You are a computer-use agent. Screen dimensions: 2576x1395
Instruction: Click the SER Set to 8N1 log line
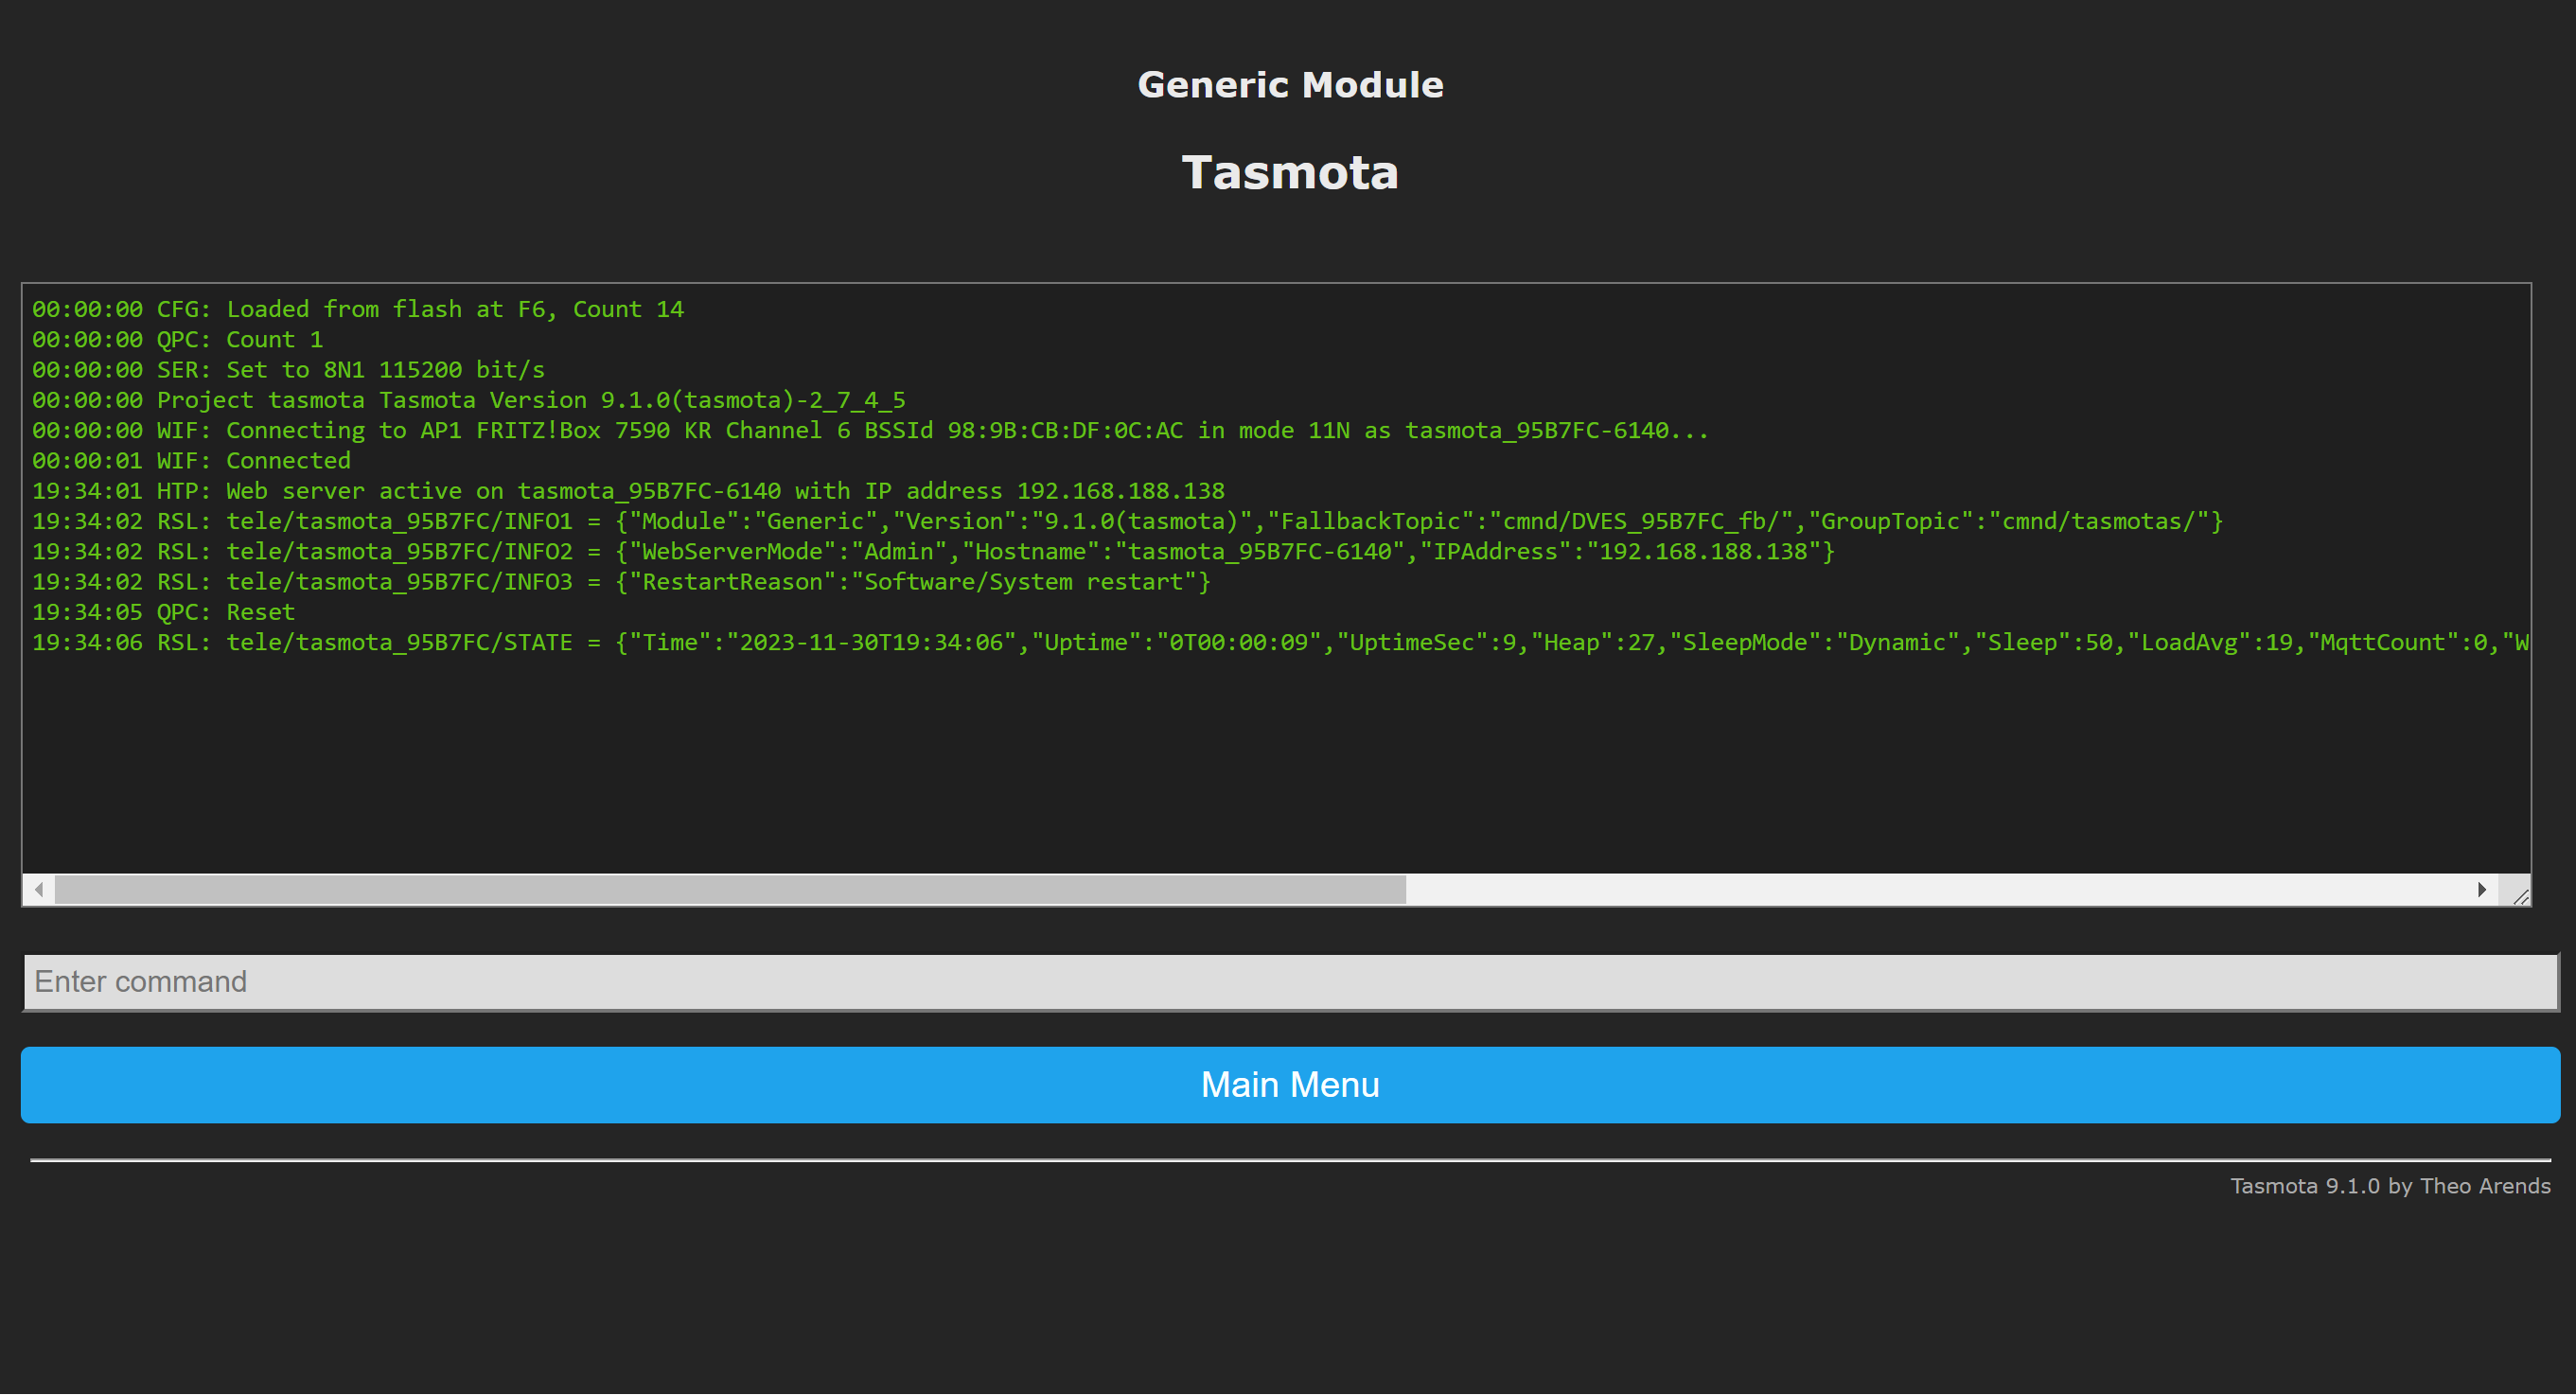coord(288,370)
